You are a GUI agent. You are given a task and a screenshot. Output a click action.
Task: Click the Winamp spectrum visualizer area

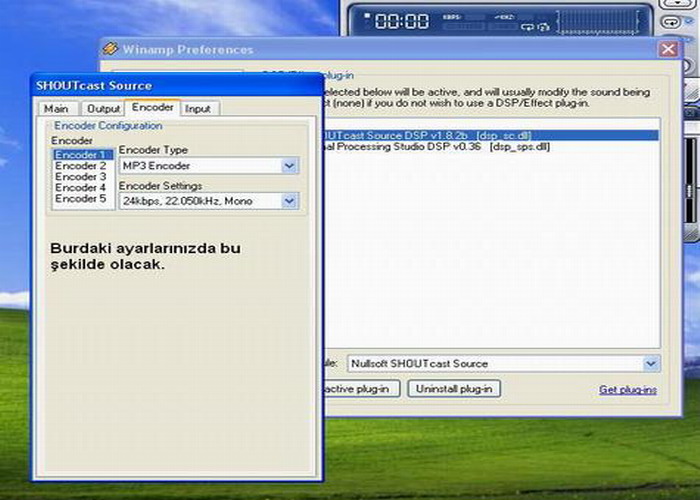click(600, 22)
